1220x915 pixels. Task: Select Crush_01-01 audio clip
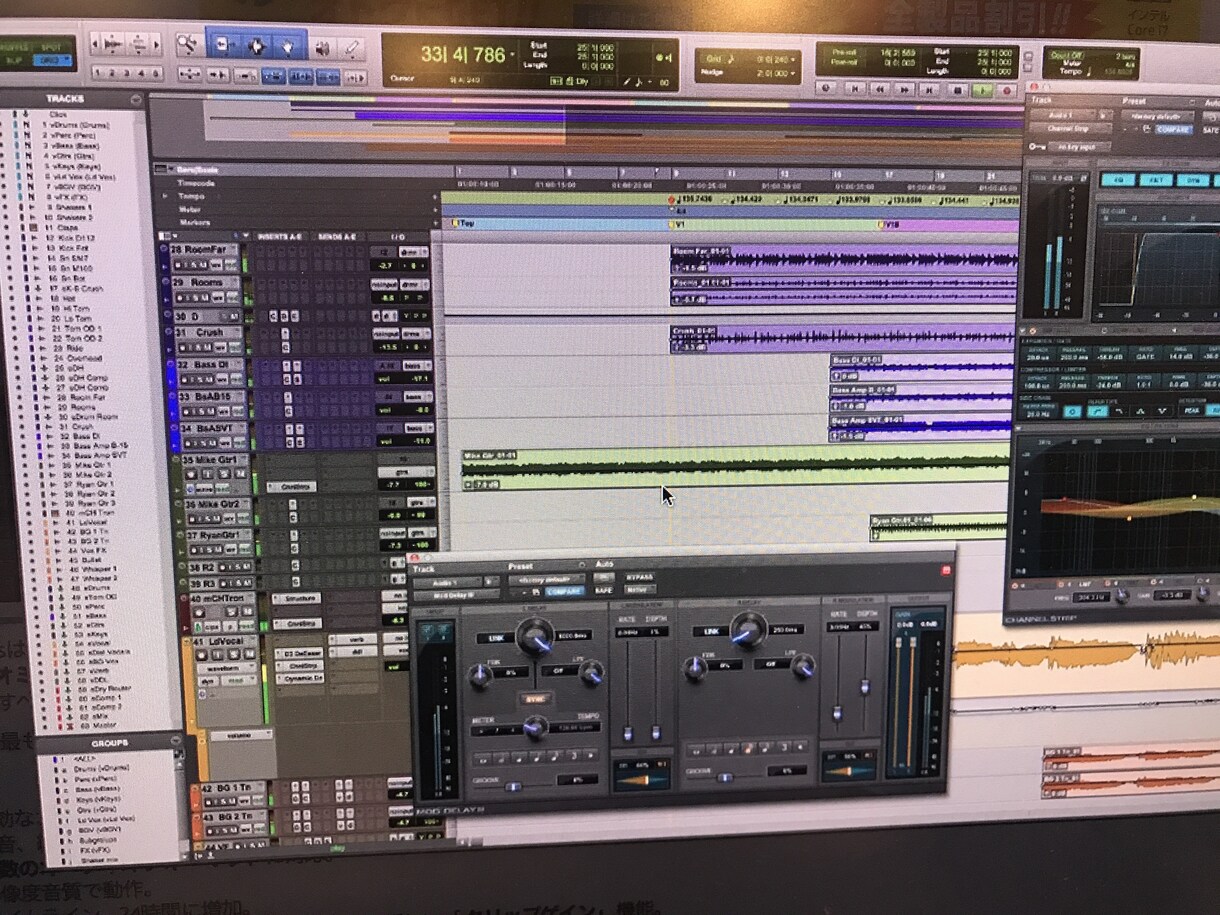point(844,338)
